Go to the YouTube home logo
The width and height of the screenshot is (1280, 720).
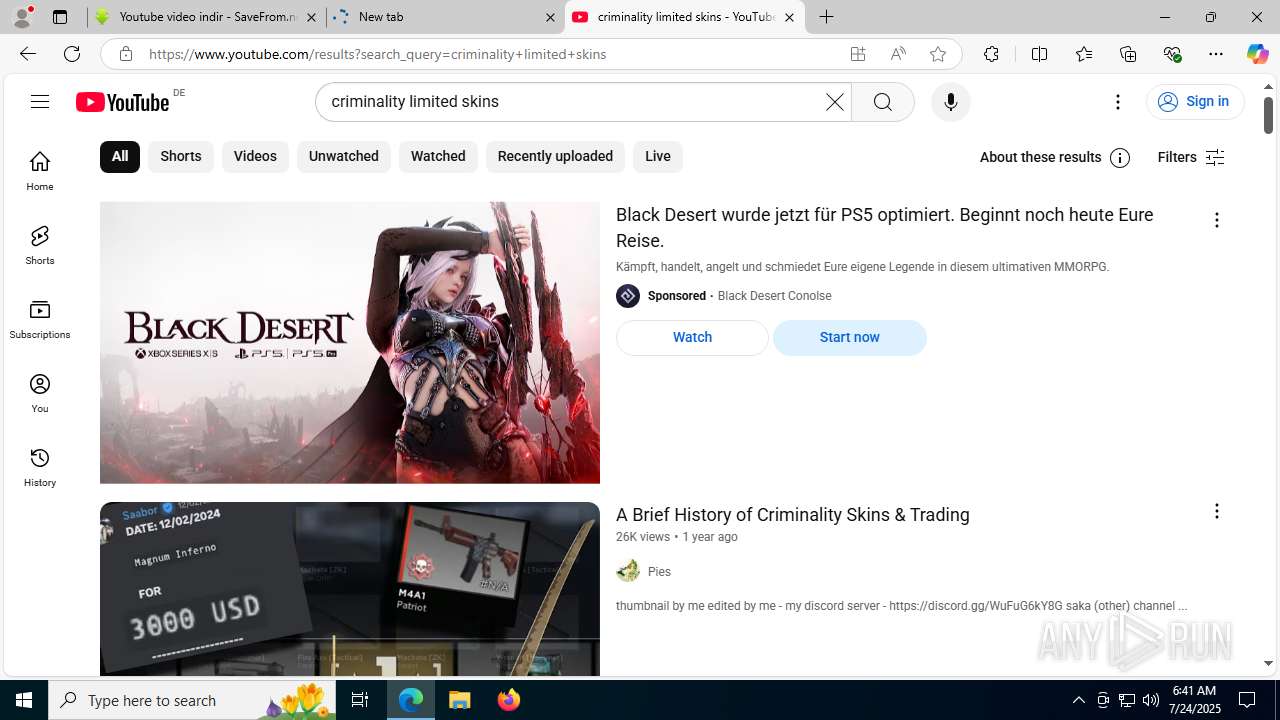click(x=123, y=102)
